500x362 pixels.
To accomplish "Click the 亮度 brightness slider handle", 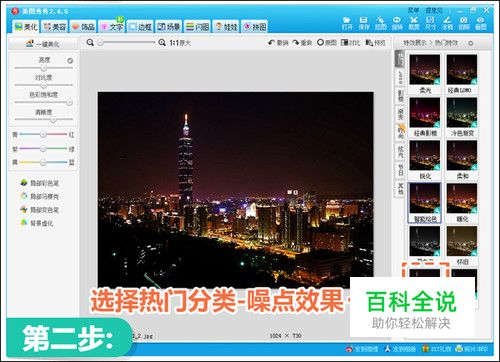I will point(44,68).
